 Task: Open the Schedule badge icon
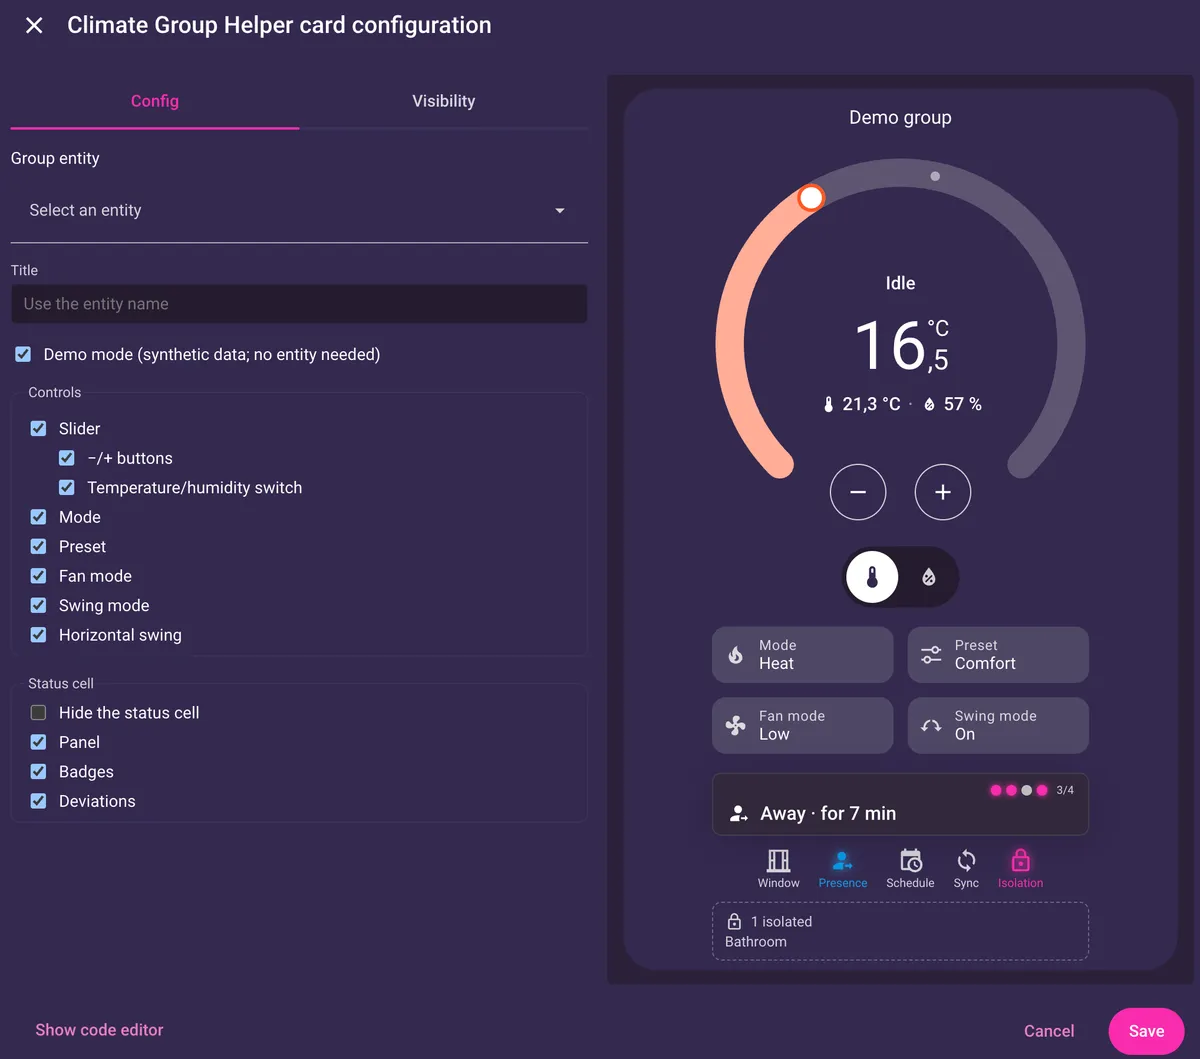pos(910,861)
